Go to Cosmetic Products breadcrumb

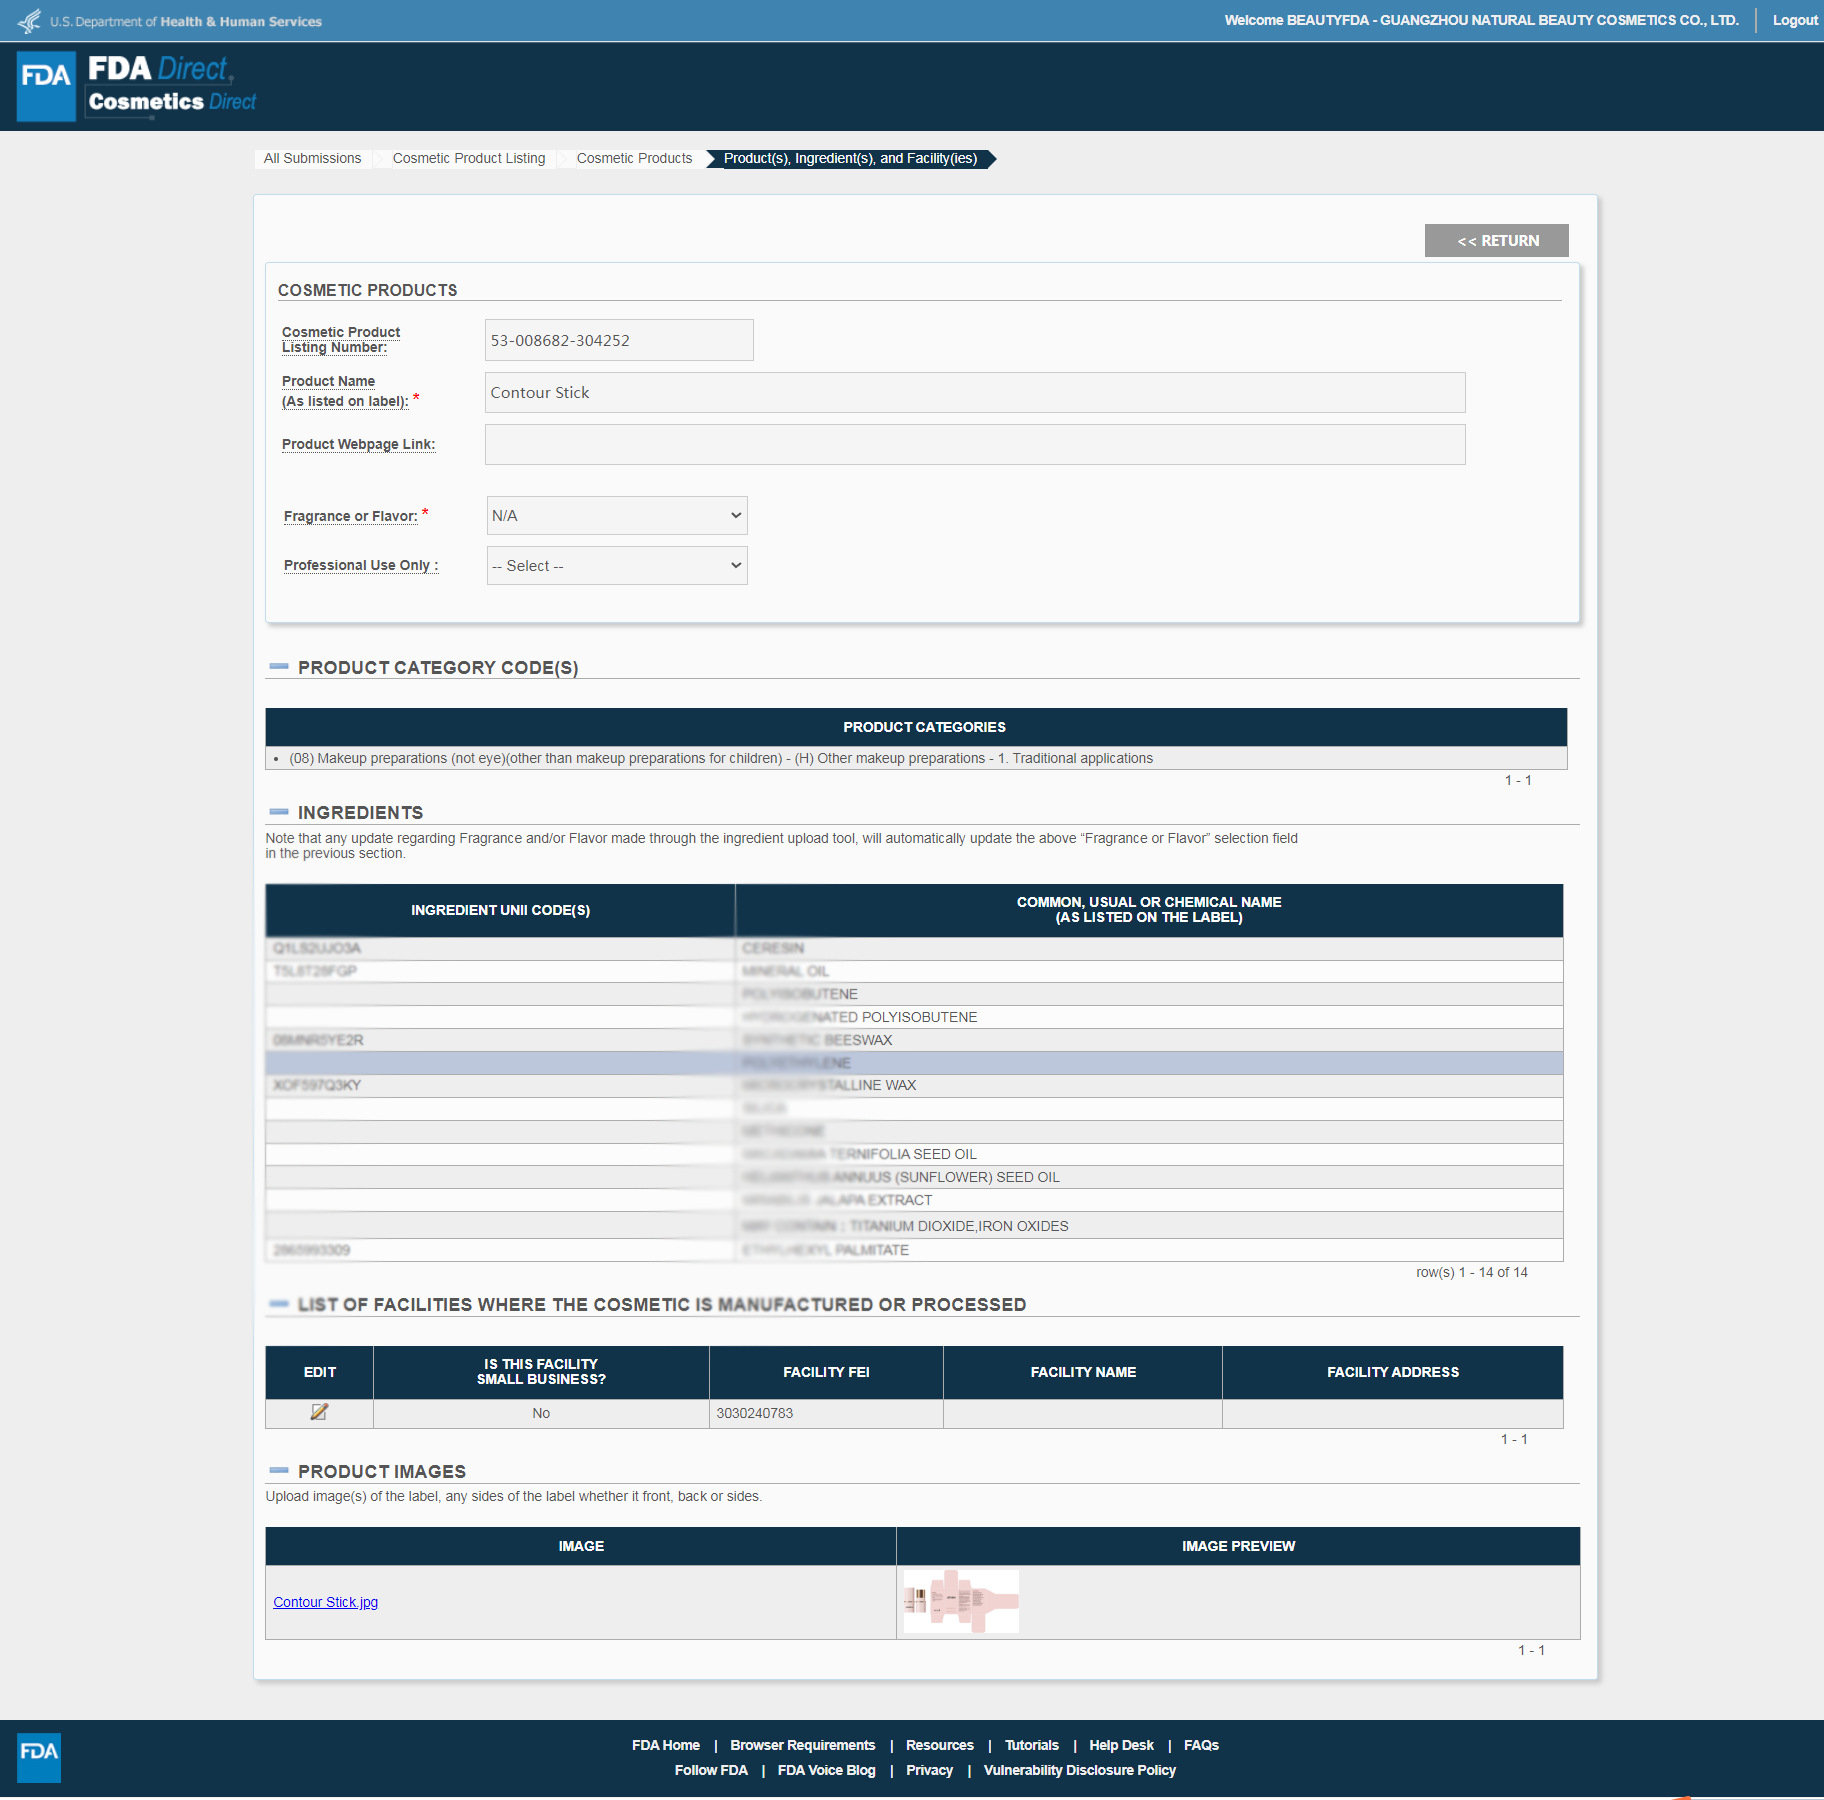(x=634, y=158)
